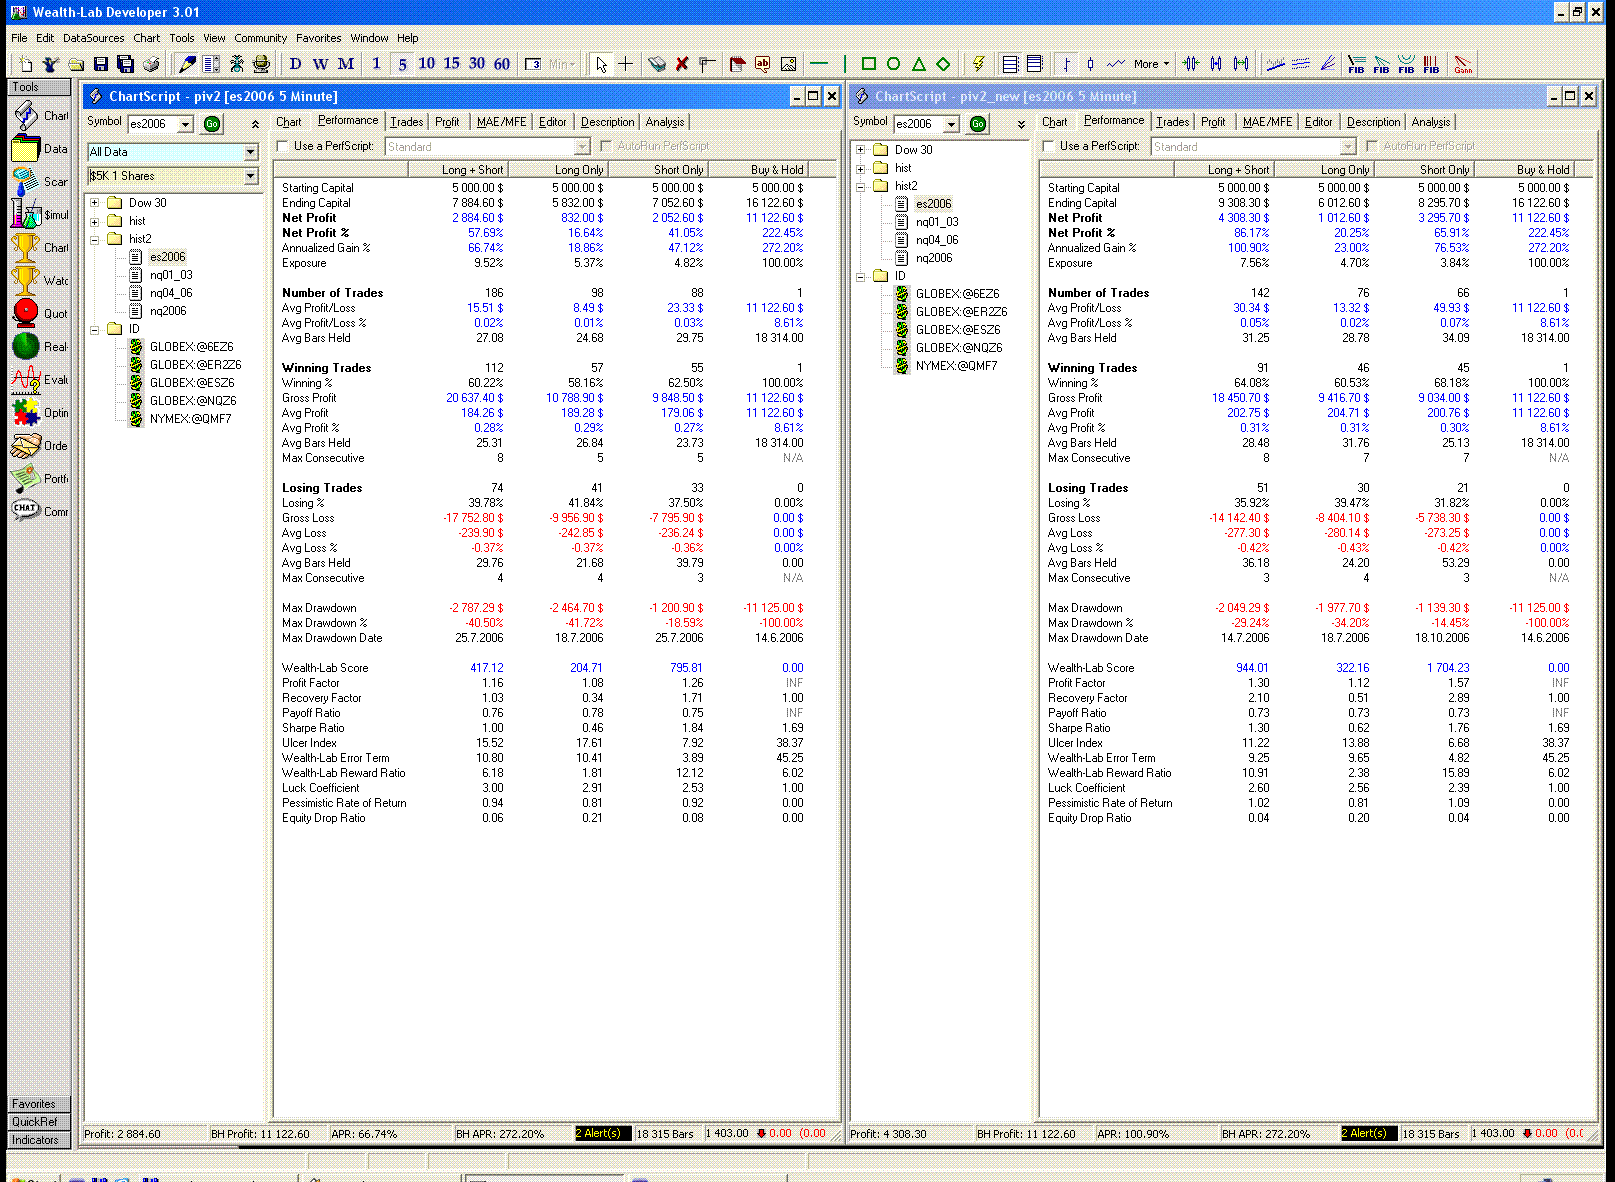Screen dimensions: 1615x1182
Task: Select the circle drawing tool
Action: click(x=893, y=64)
